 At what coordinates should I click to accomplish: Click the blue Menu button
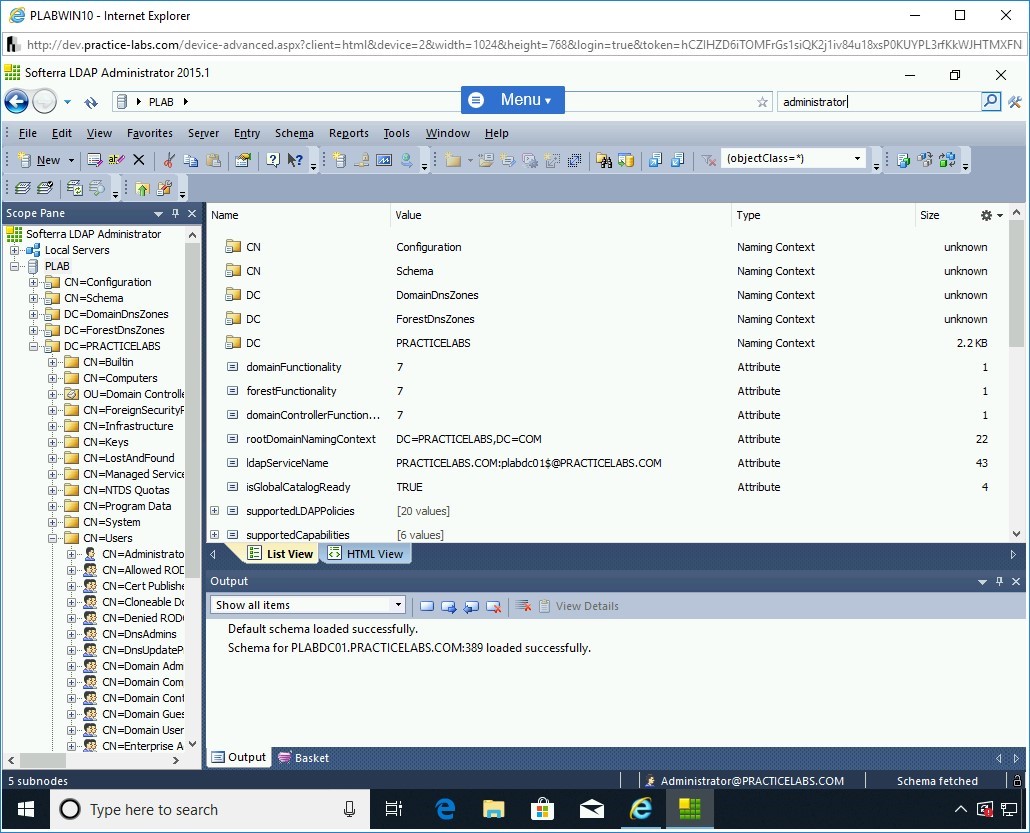click(512, 100)
